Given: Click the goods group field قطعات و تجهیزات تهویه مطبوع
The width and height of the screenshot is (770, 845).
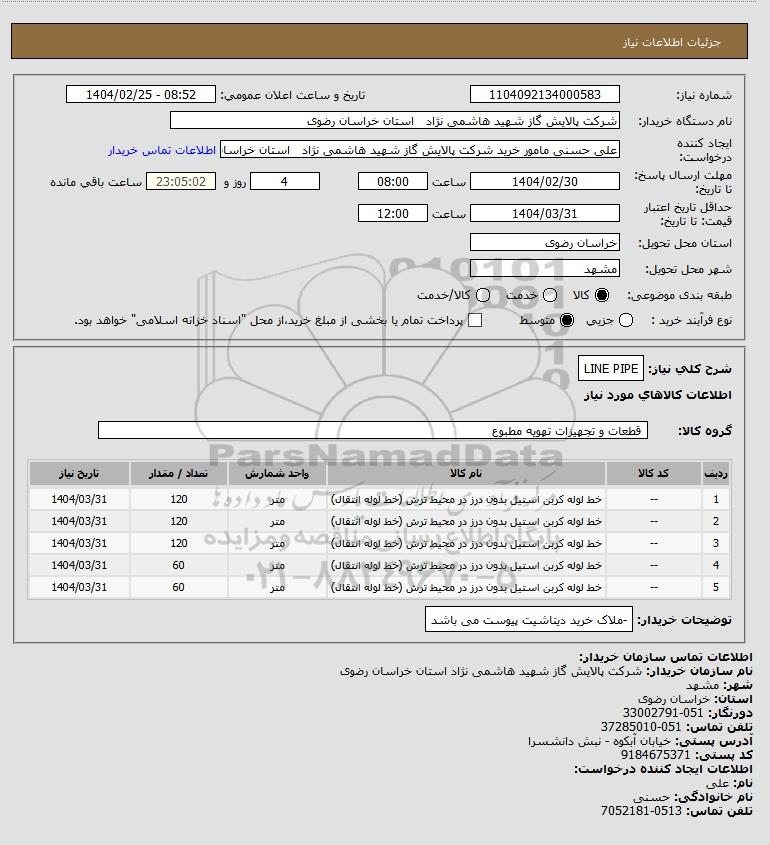Looking at the screenshot, I should [x=373, y=430].
